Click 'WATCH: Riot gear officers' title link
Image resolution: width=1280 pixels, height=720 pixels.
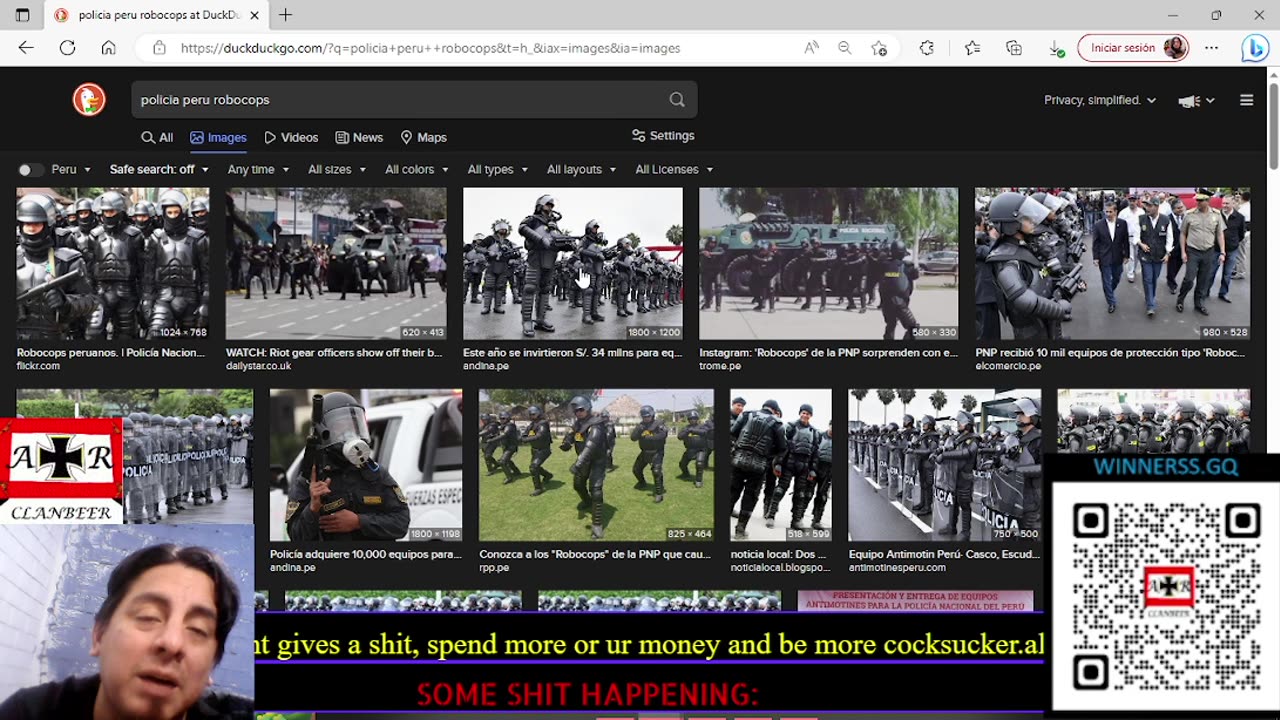[x=334, y=353]
